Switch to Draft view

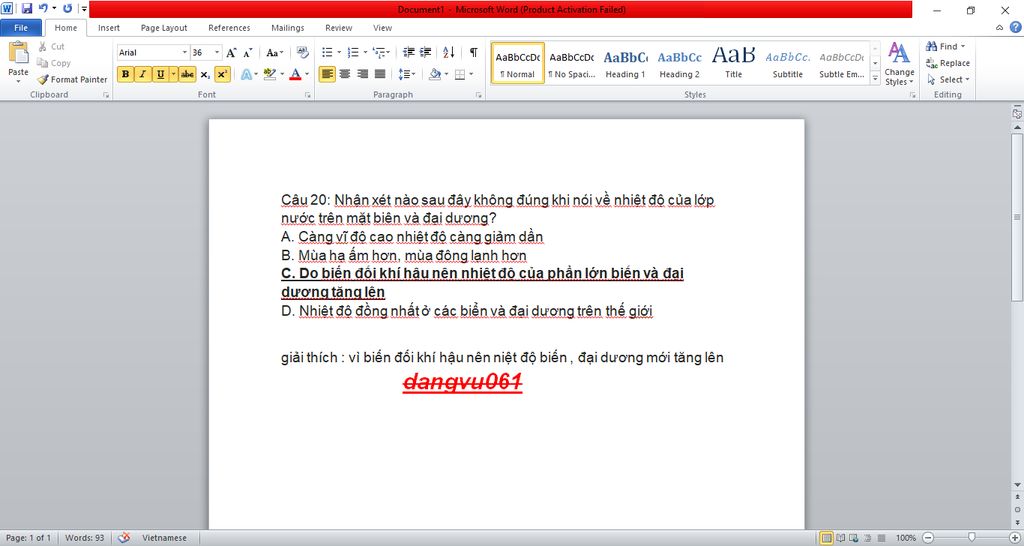point(882,538)
